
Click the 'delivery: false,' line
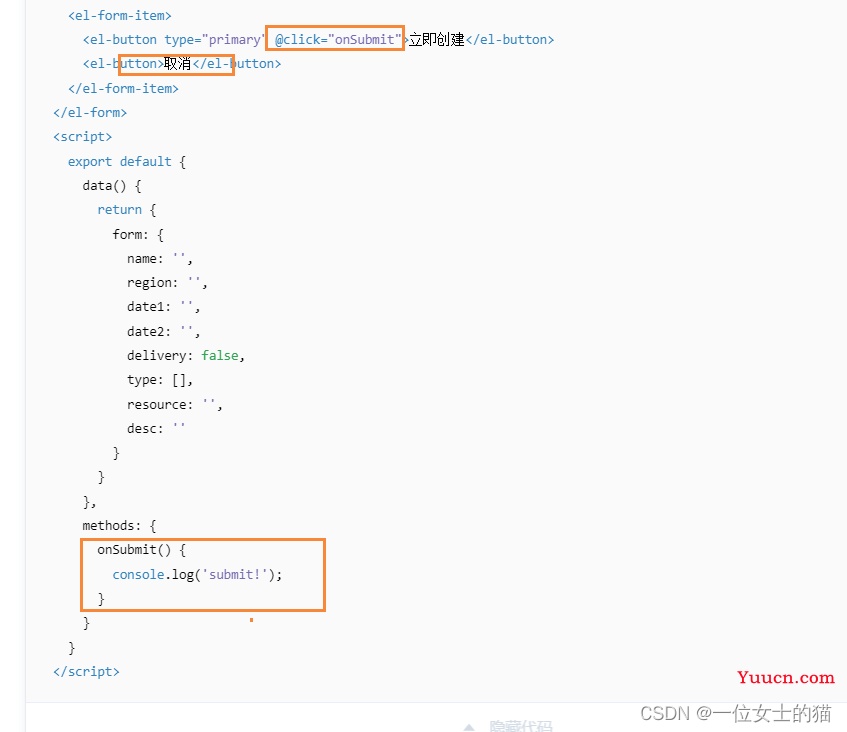coord(186,355)
